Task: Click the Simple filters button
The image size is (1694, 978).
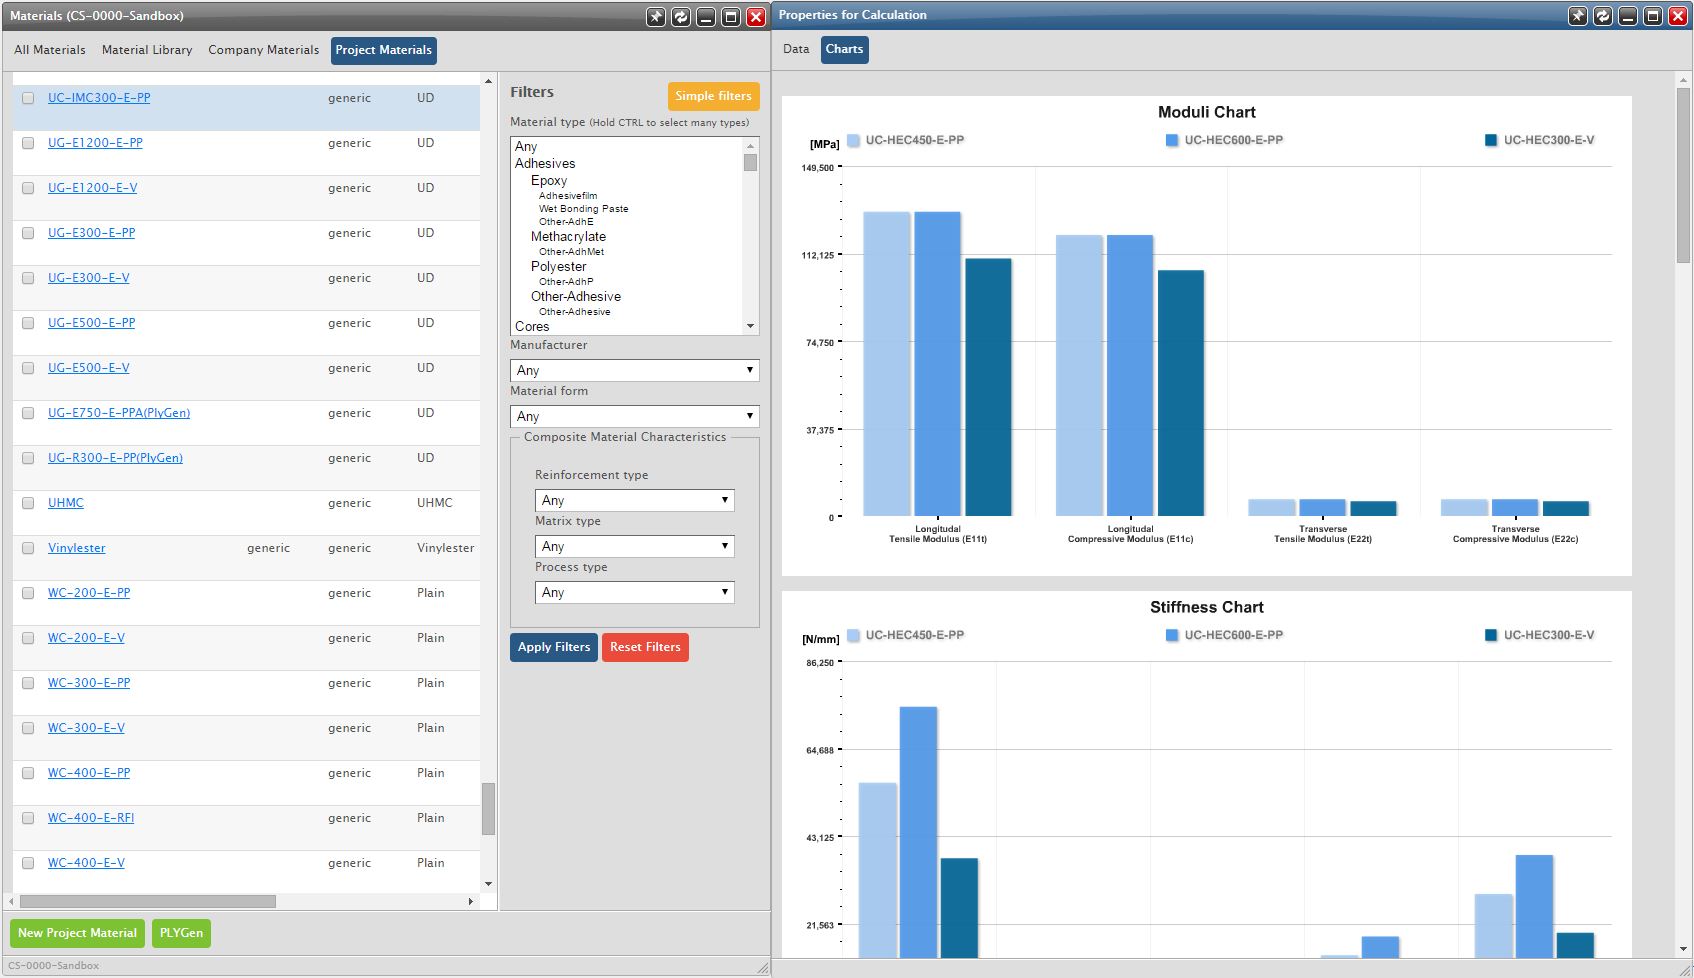Action: [x=713, y=96]
